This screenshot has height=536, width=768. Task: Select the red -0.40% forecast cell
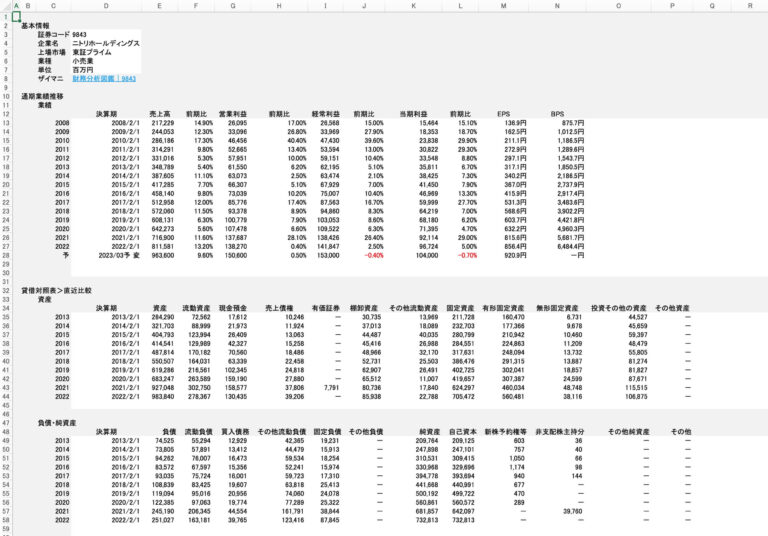click(x=372, y=255)
